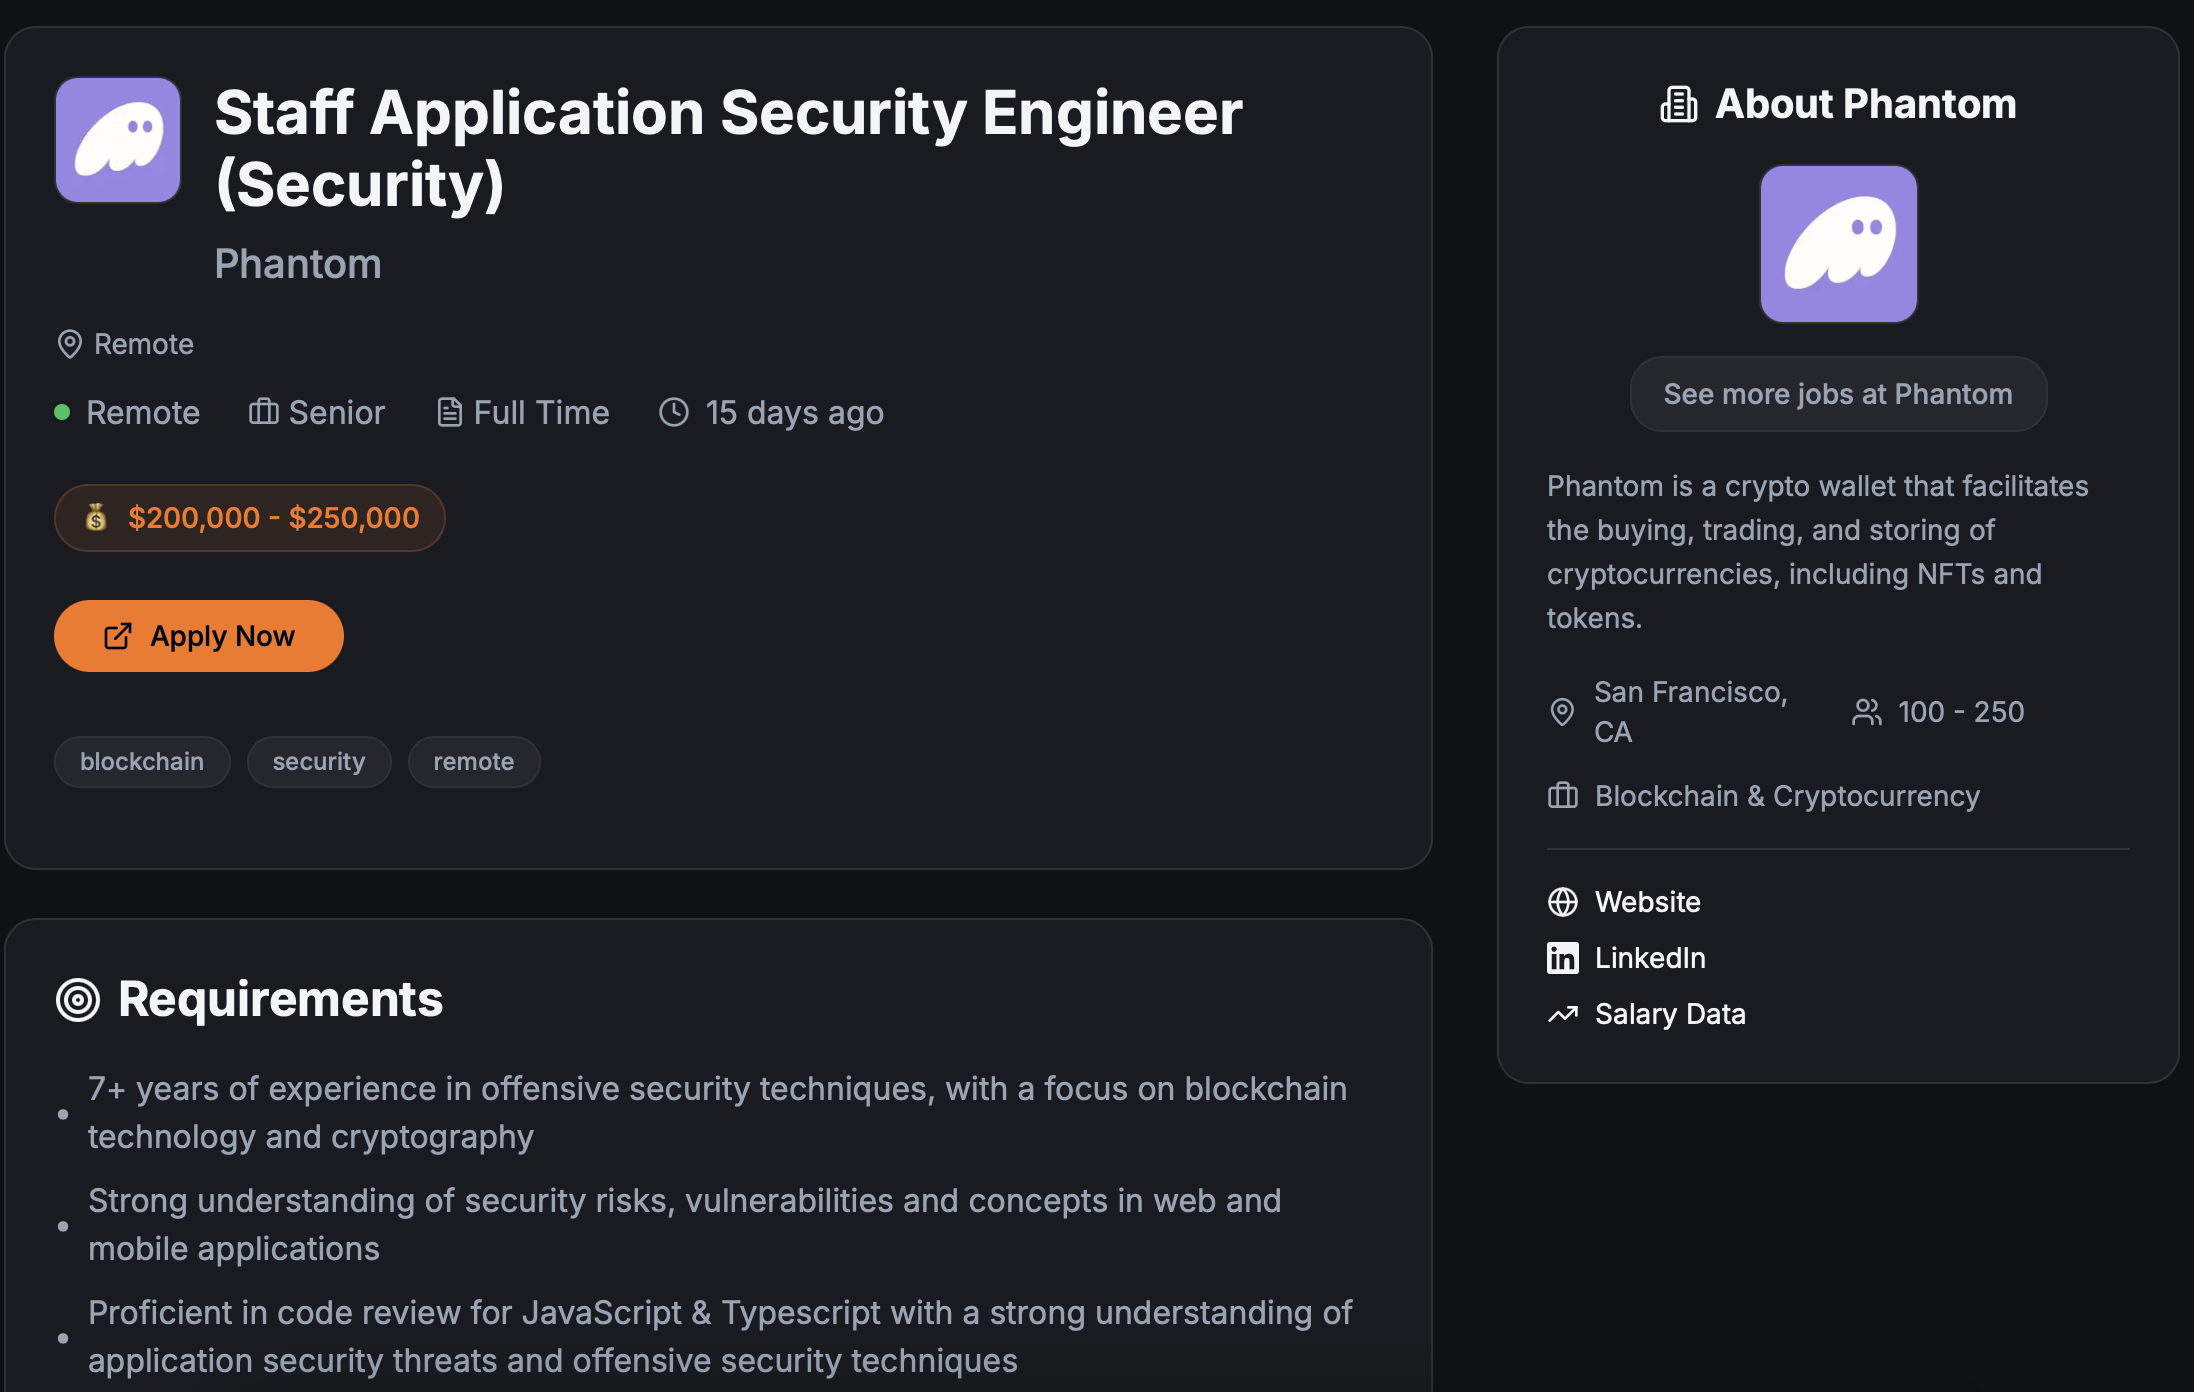This screenshot has width=2194, height=1392.
Task: Click the large Phantom logo in About panel
Action: (x=1838, y=244)
